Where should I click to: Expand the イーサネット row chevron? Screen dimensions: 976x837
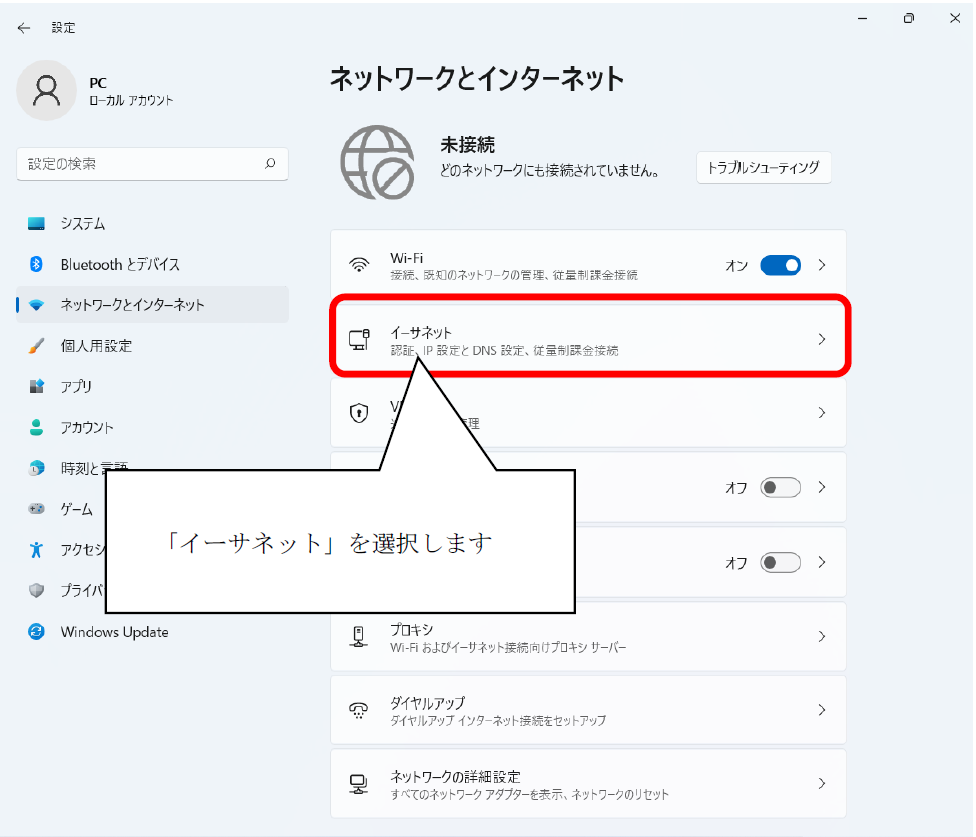[822, 339]
